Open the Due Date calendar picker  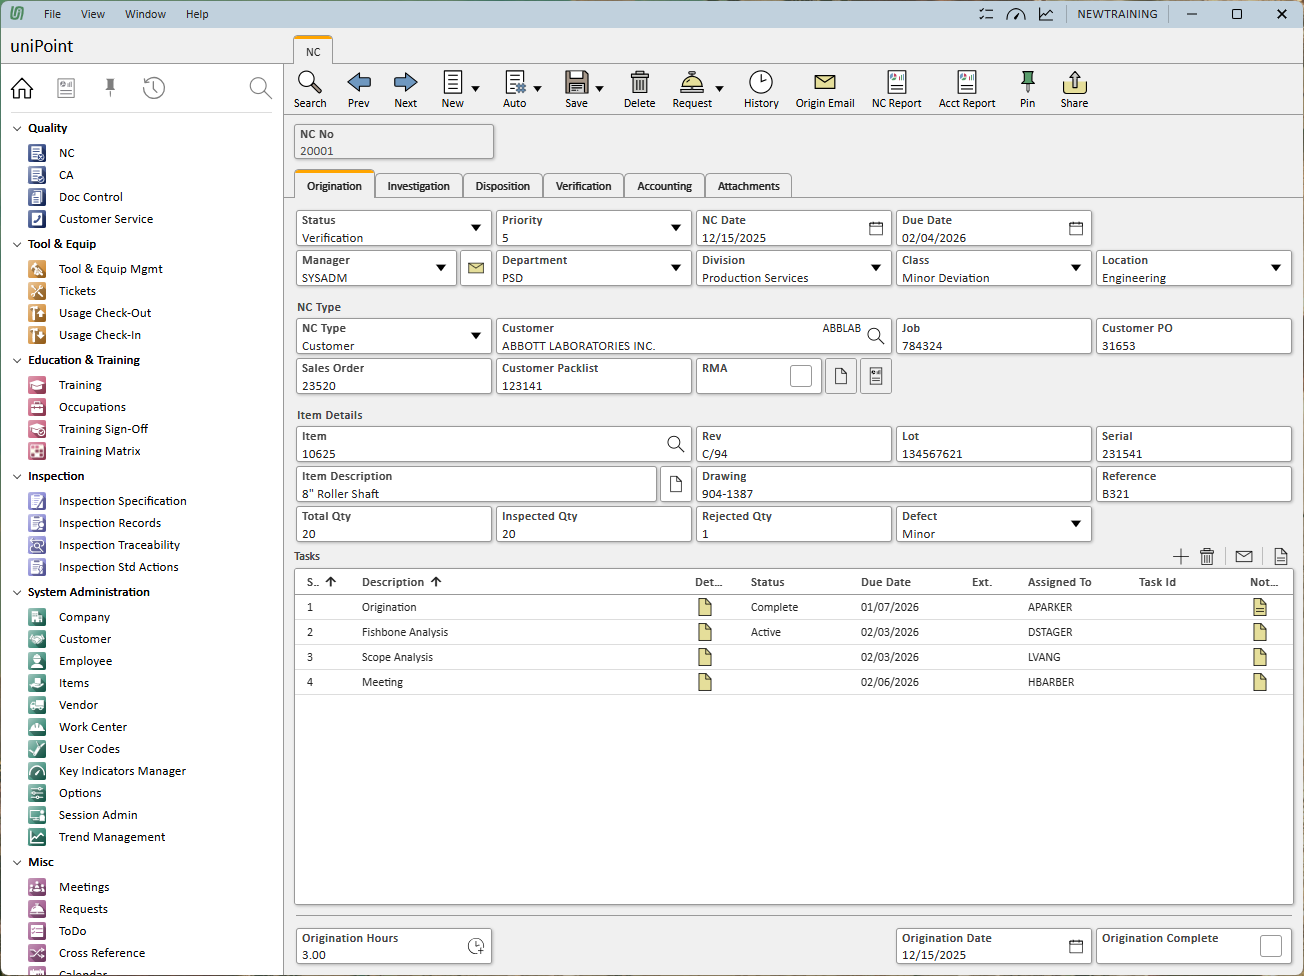(x=1076, y=228)
